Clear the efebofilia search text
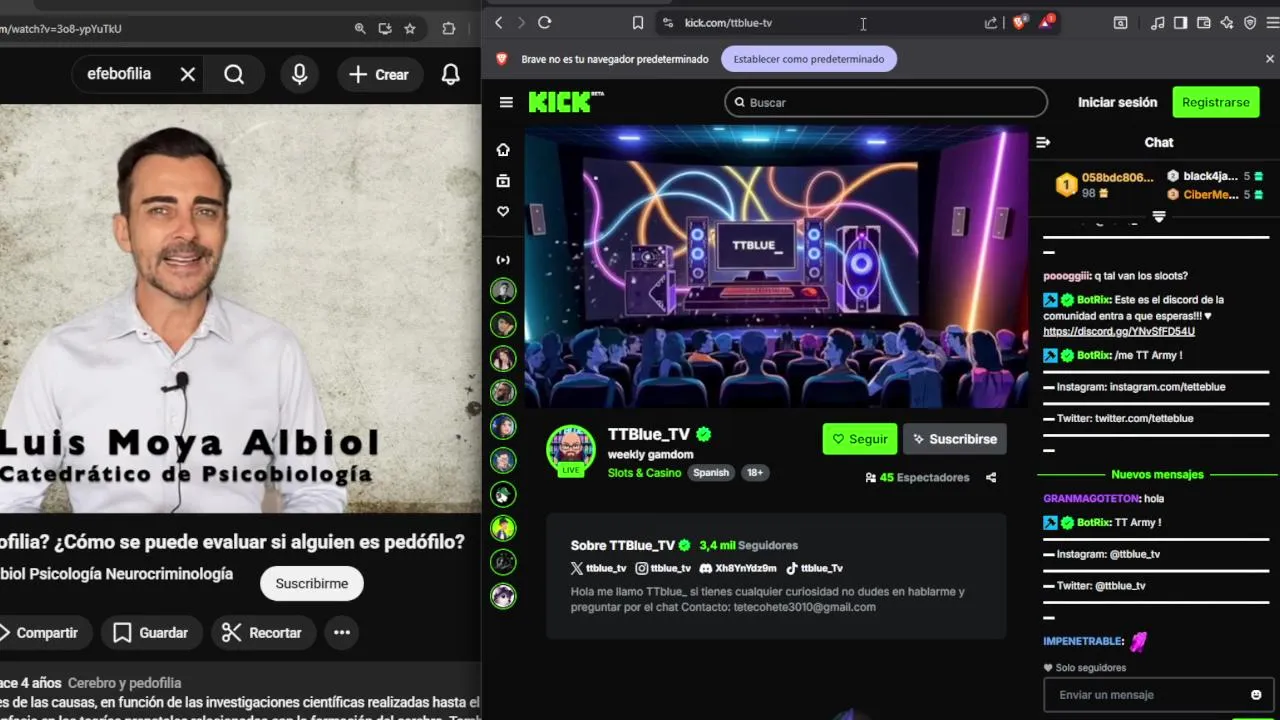 (x=188, y=74)
